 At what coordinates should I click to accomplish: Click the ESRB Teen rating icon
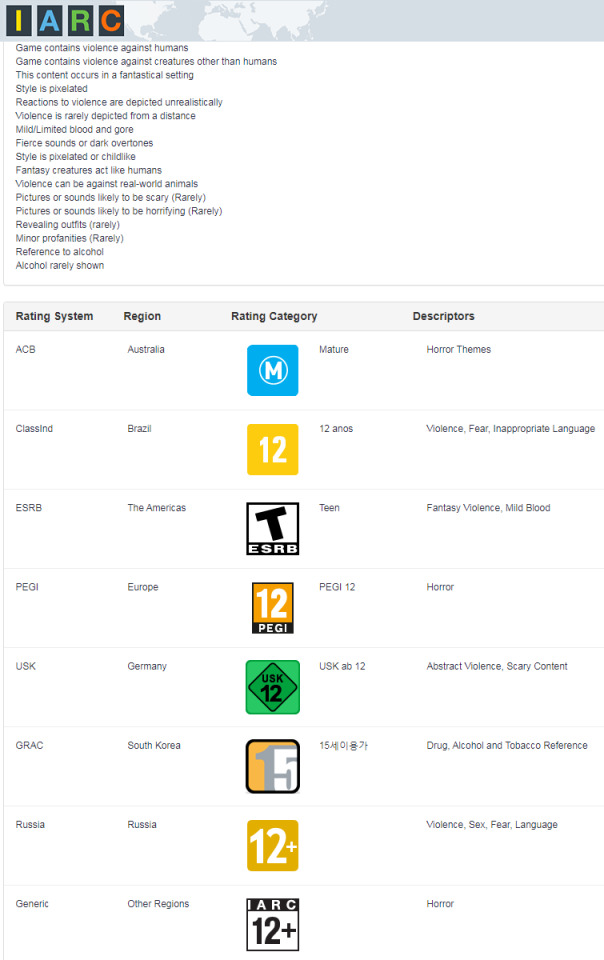coord(272,529)
